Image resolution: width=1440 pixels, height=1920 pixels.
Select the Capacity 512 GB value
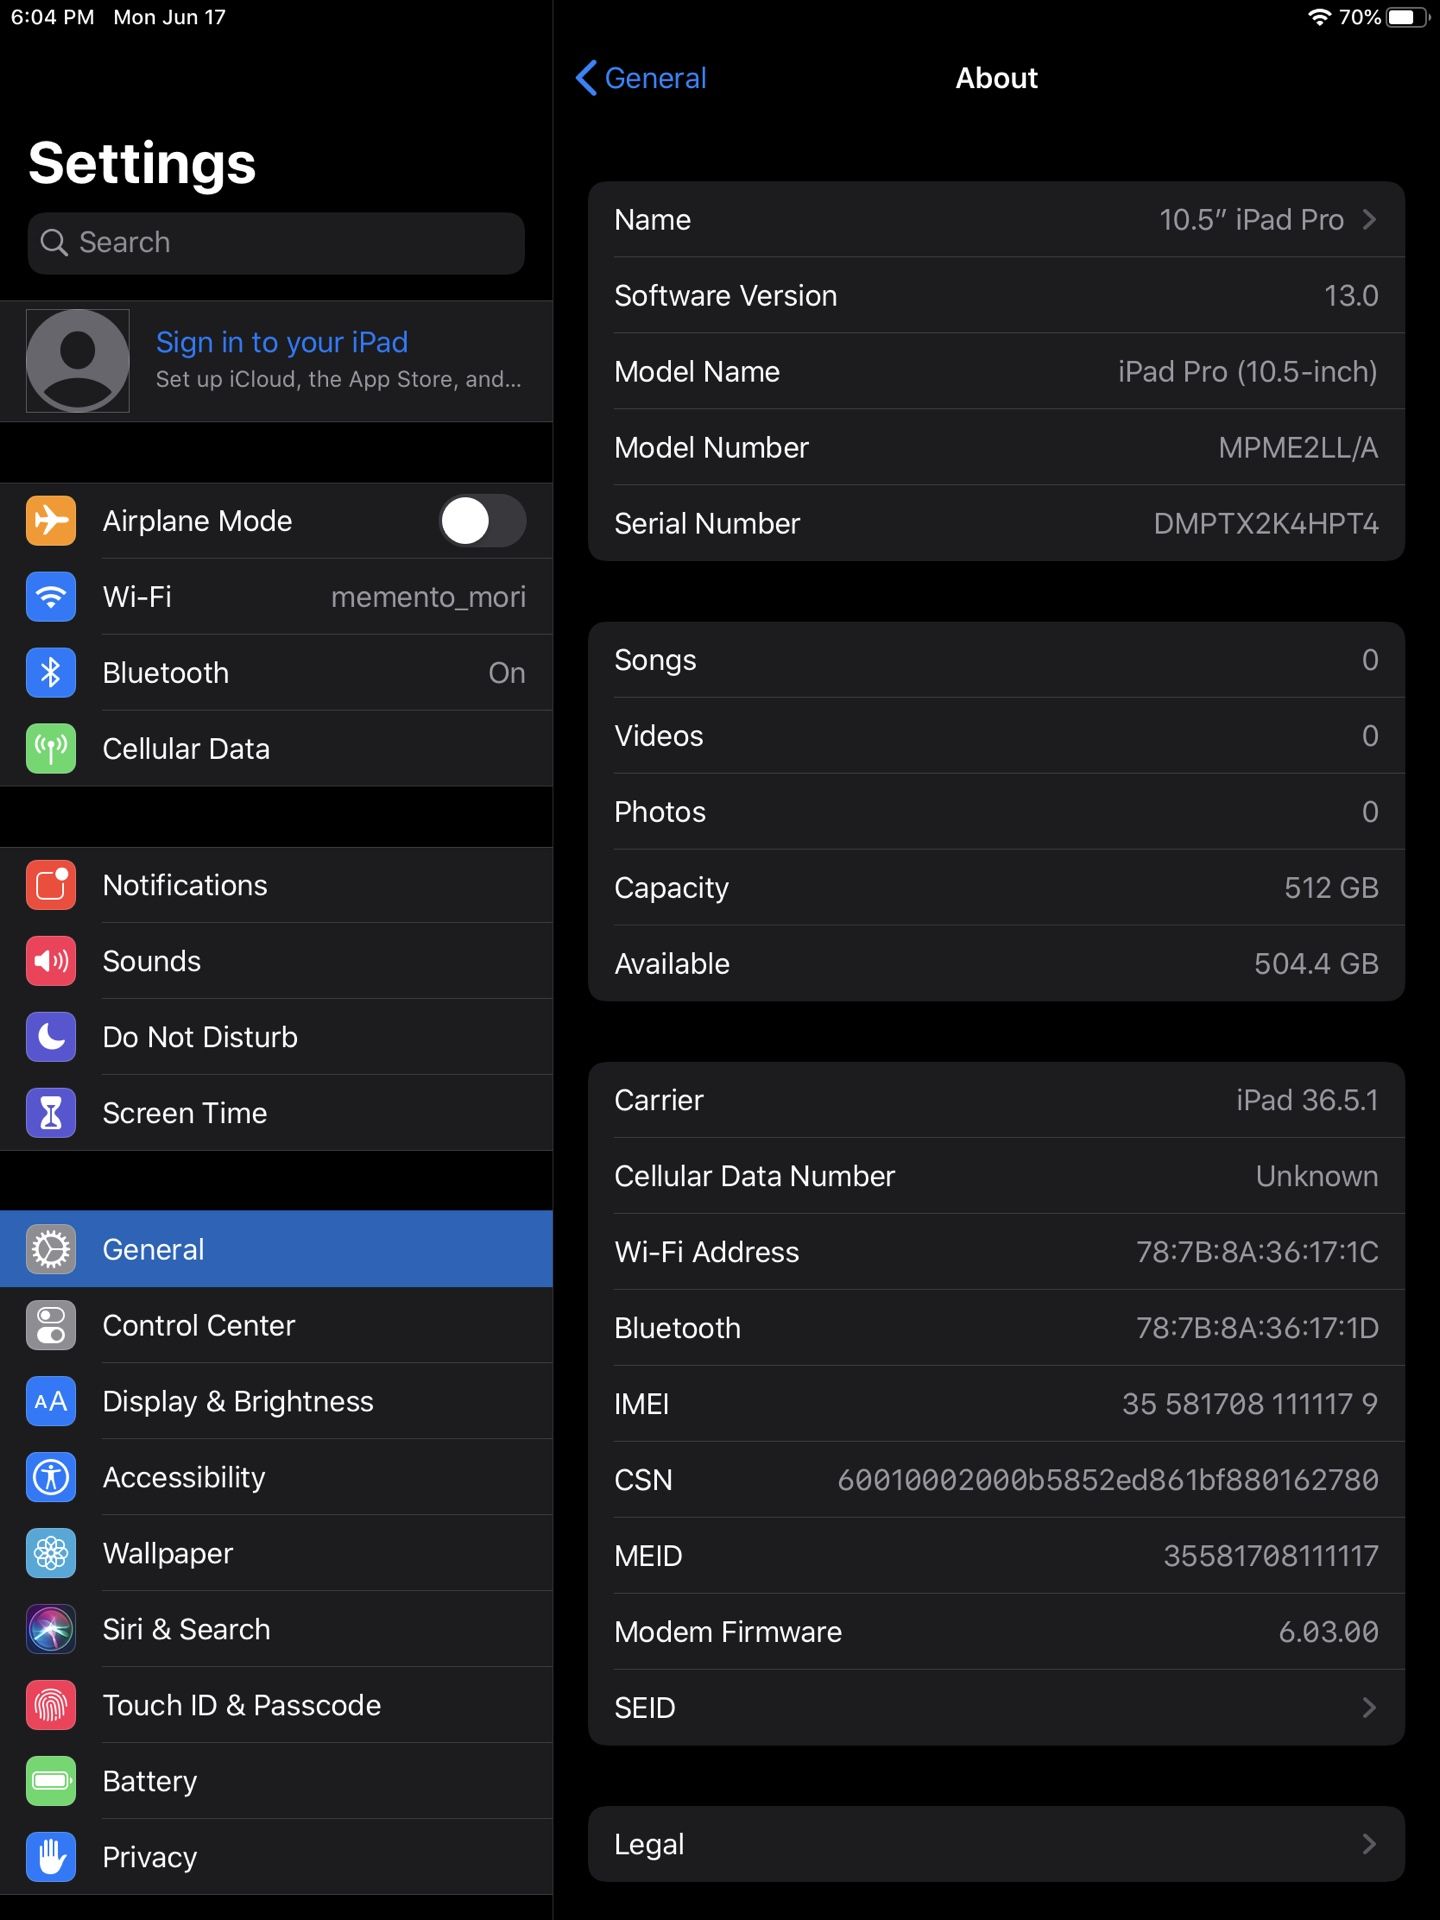pyautogui.click(x=1331, y=887)
